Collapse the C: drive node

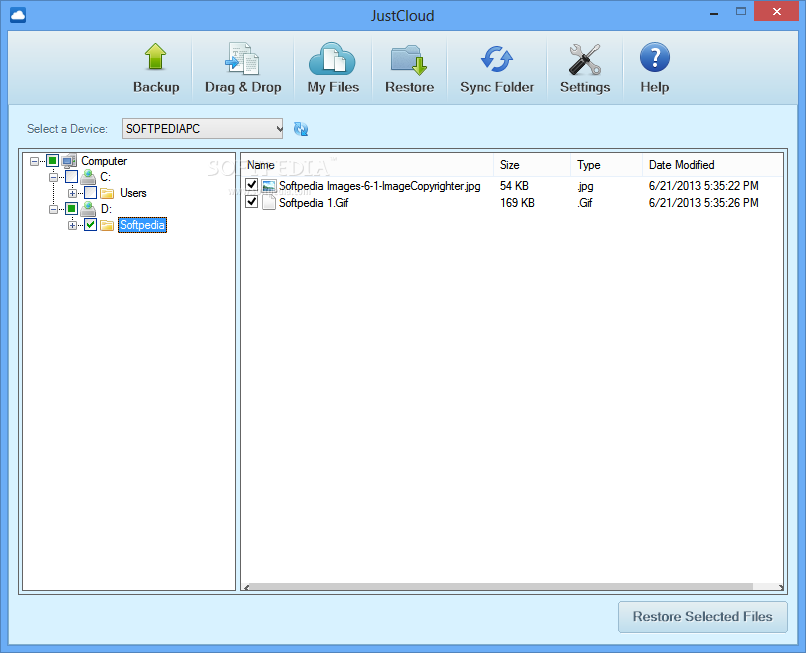click(53, 177)
